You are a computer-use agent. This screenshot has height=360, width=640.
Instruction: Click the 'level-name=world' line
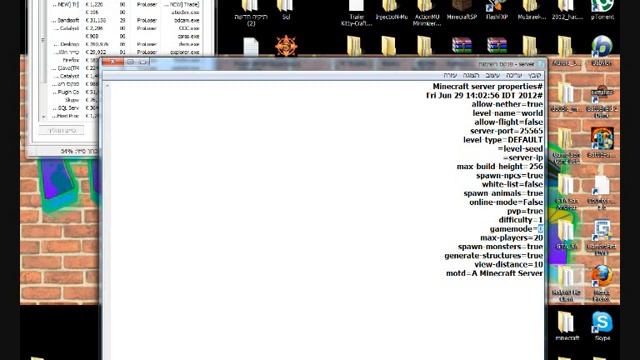[x=508, y=113]
